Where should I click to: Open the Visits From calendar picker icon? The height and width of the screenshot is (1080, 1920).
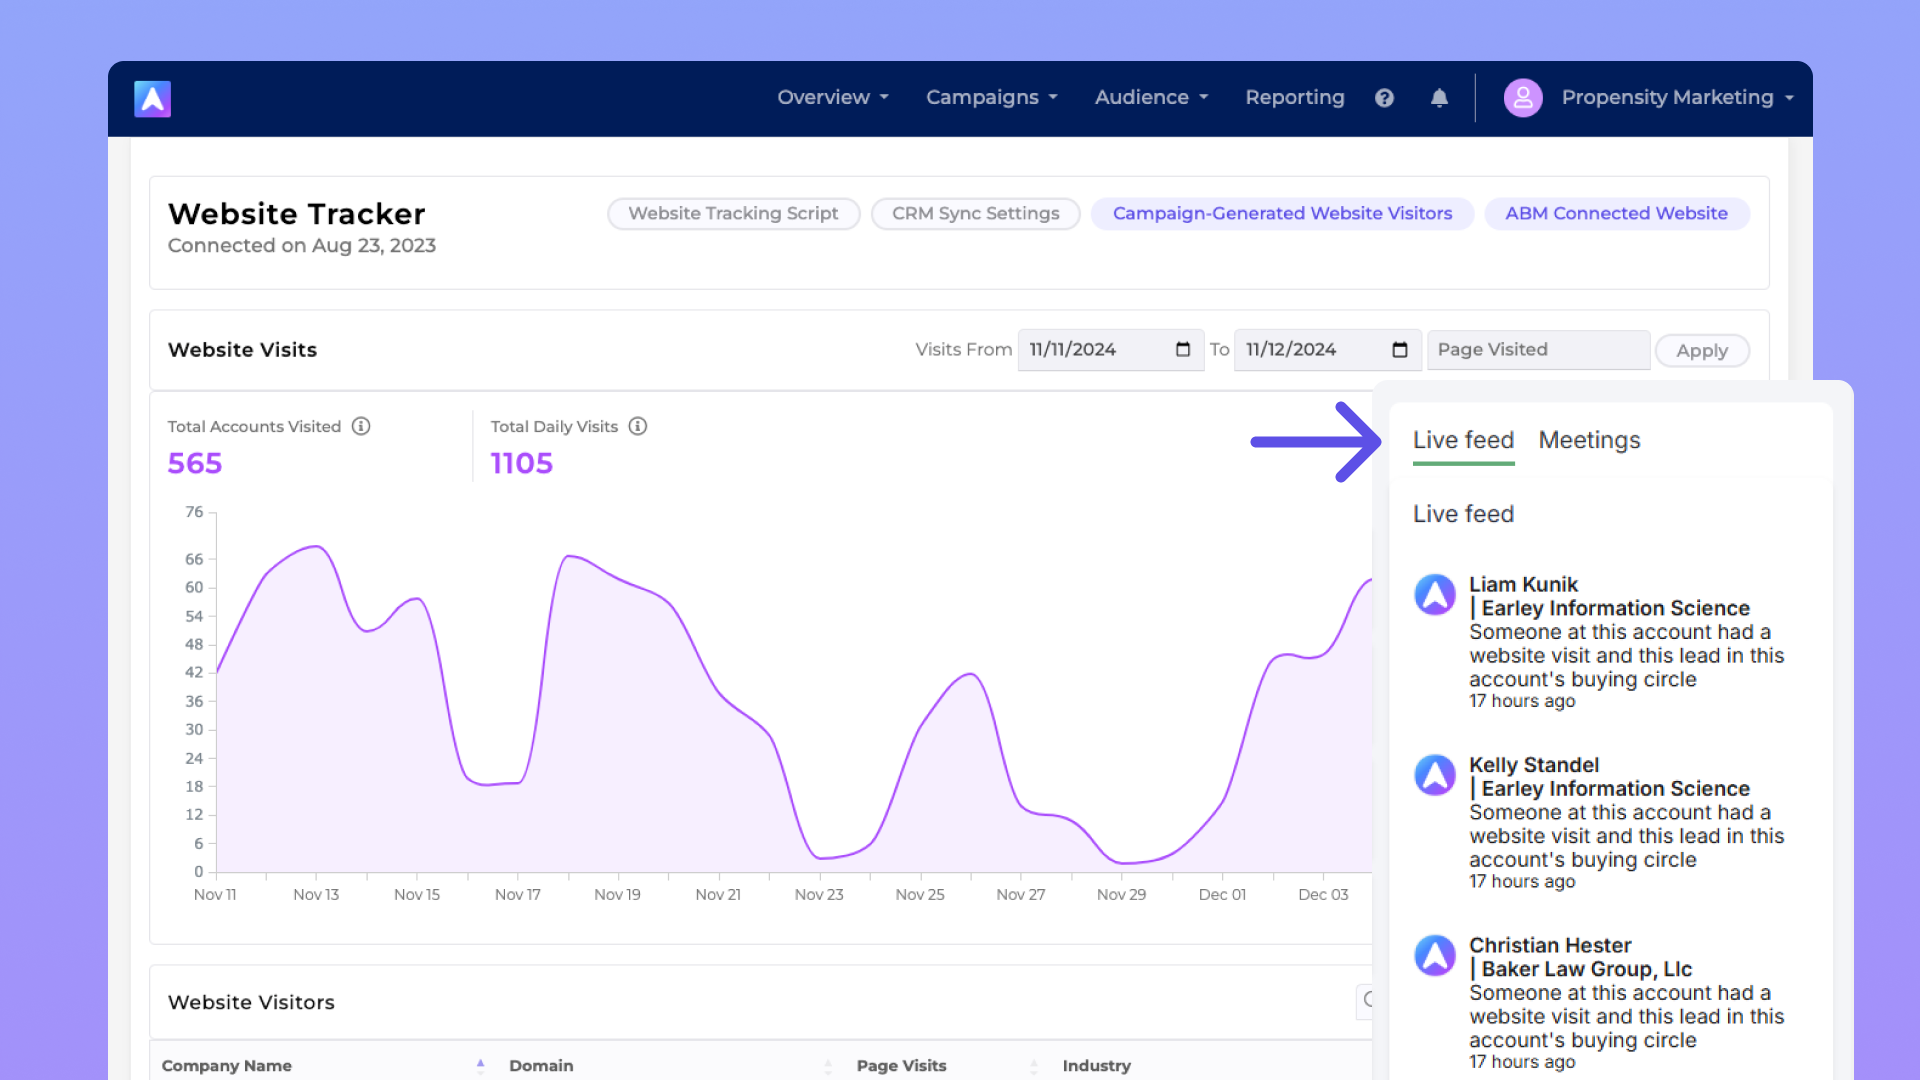[x=1183, y=350]
